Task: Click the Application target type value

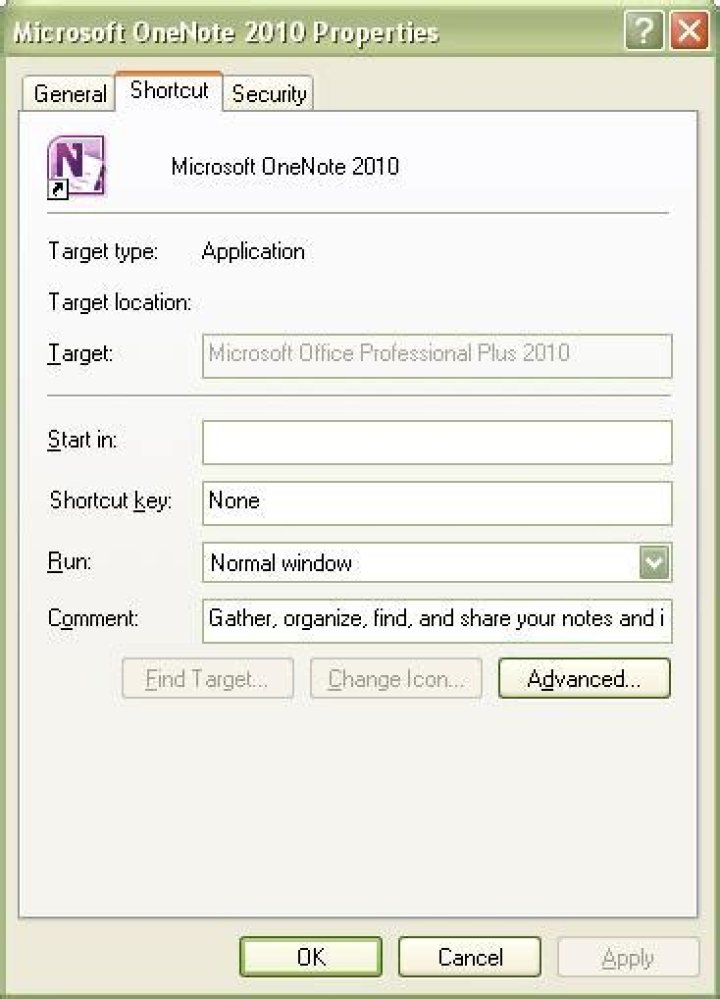Action: pos(253,251)
